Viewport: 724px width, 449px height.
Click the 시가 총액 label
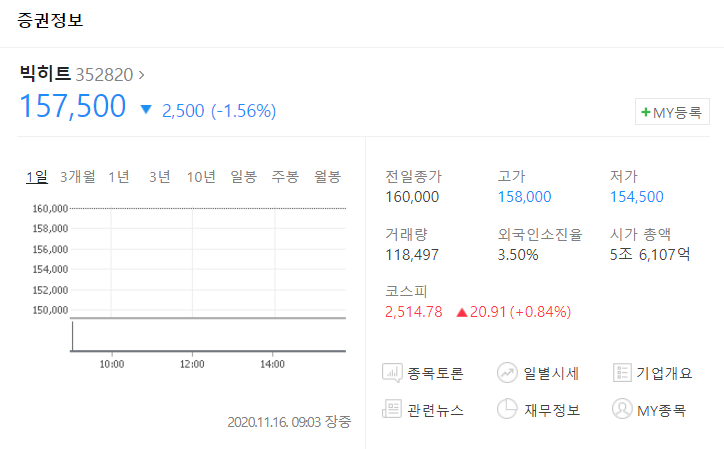coord(640,234)
